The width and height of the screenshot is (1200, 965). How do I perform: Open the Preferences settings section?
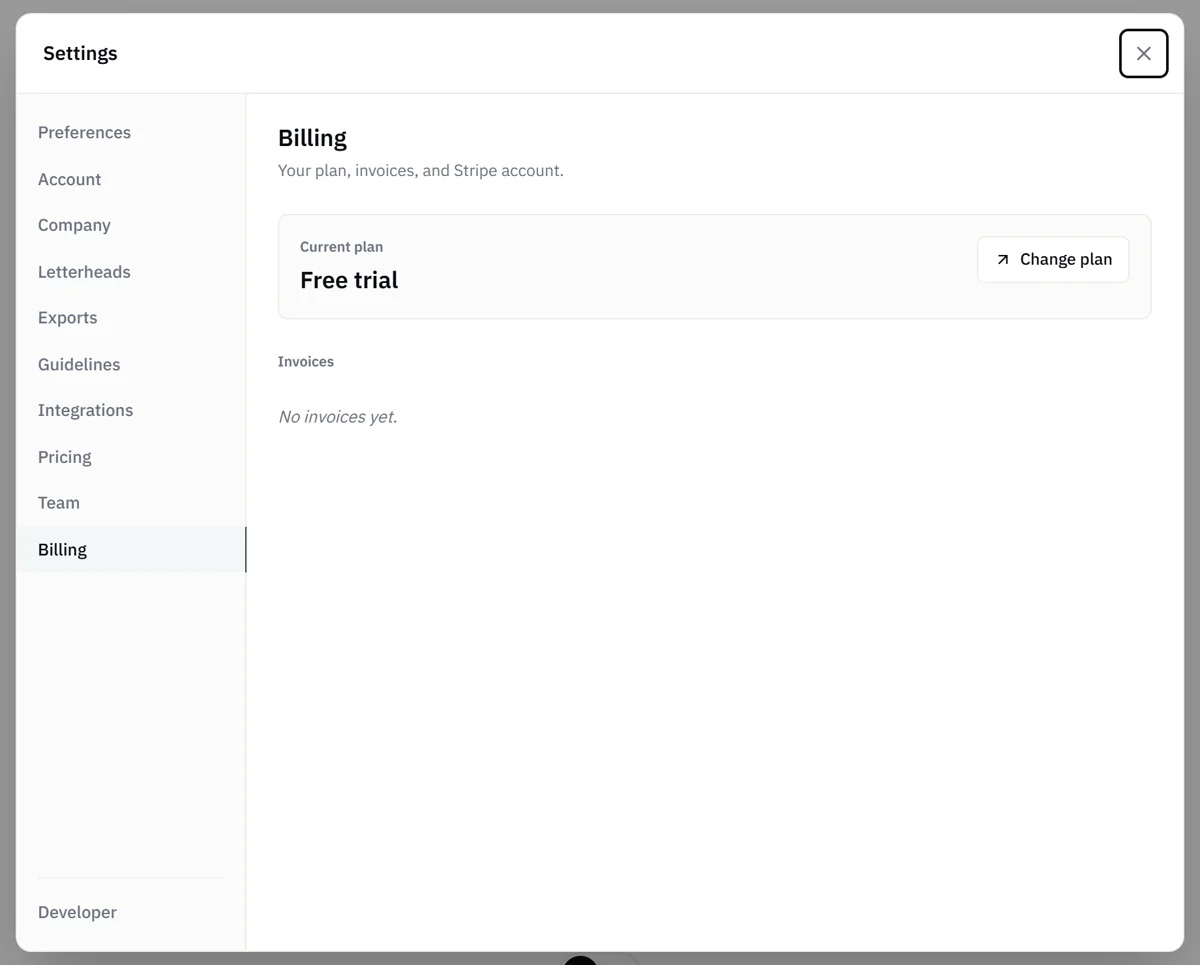pyautogui.click(x=131, y=133)
